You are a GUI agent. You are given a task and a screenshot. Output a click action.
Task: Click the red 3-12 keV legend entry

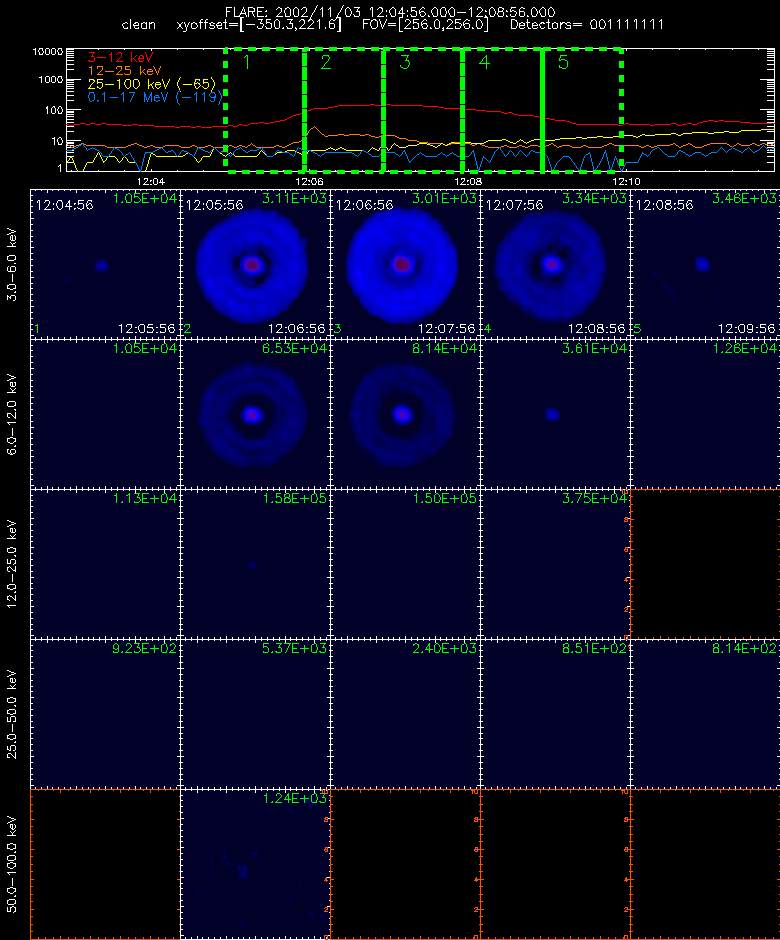tap(121, 58)
